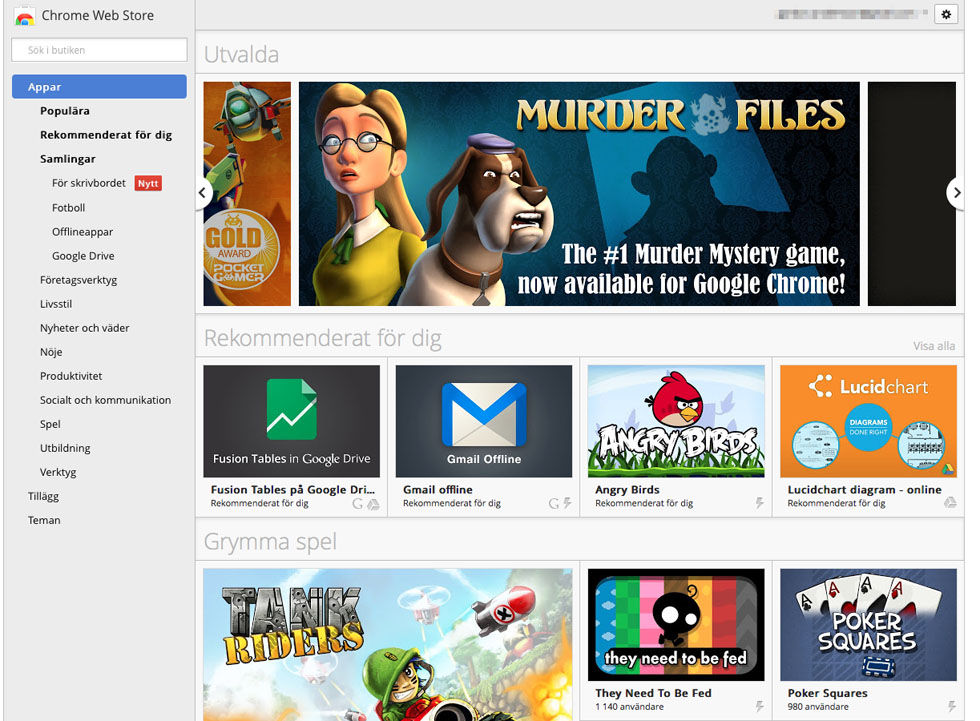
Task: Open the Fotboll collection
Action: 69,207
